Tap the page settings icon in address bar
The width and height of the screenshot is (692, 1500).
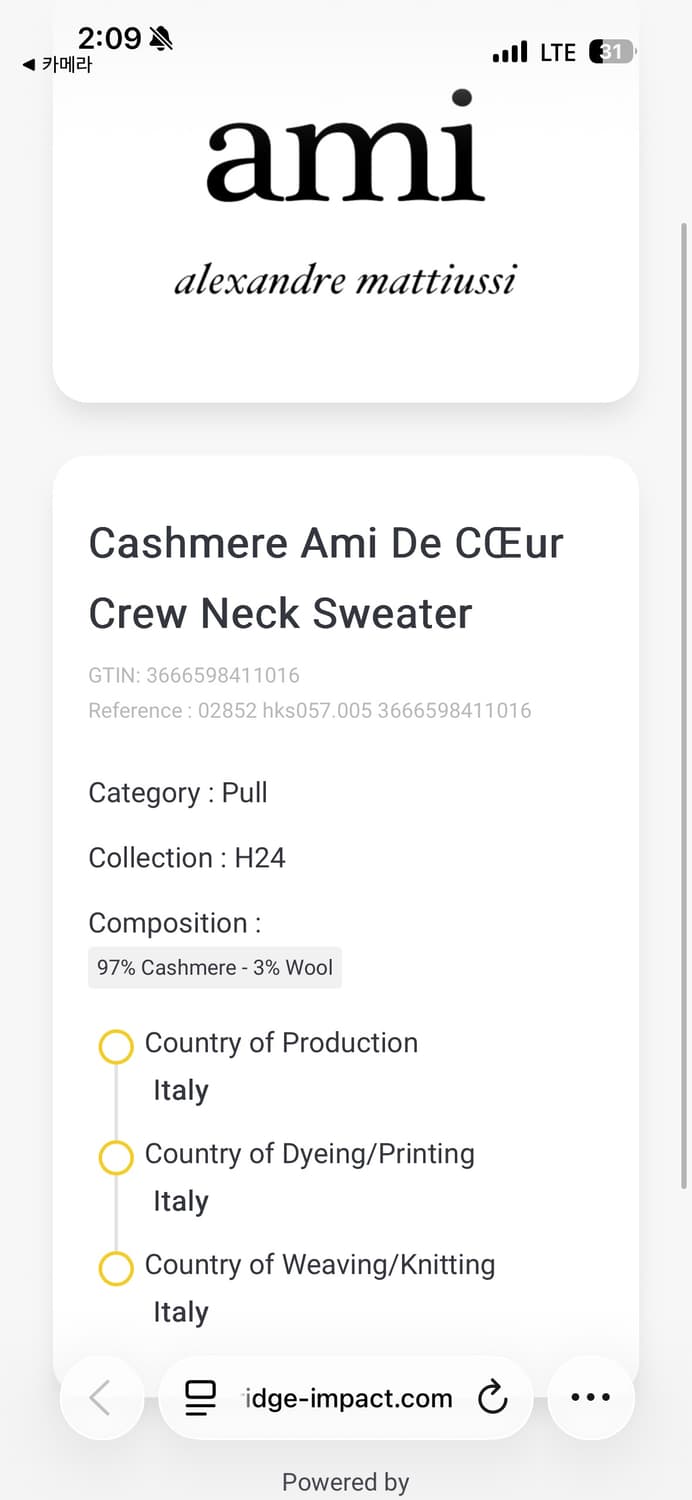pos(201,1398)
